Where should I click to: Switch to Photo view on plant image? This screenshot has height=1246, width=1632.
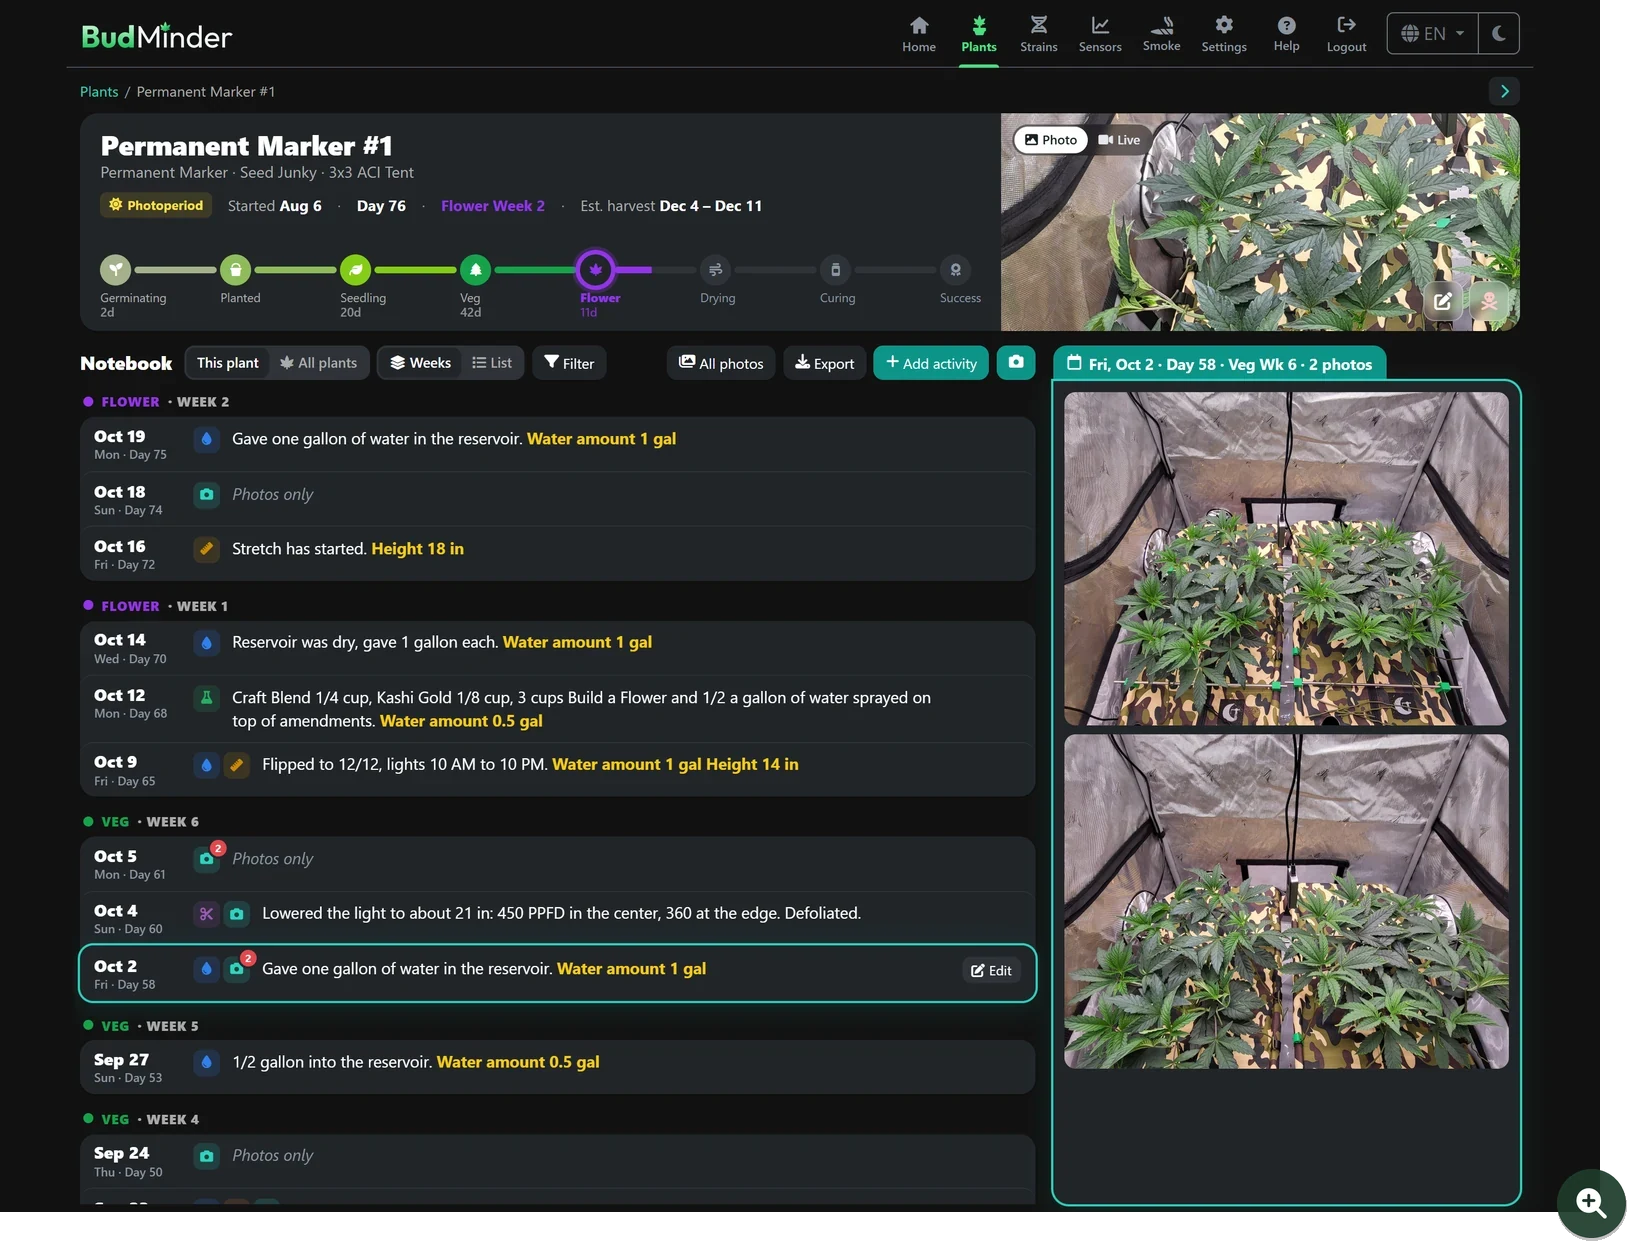(1050, 140)
